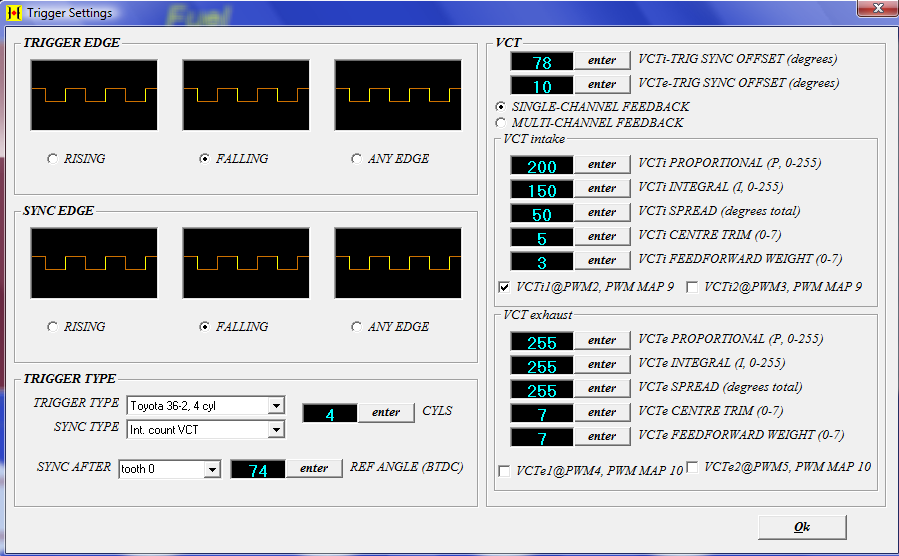Close the Trigger Settings window
The image size is (899, 556).
[x=877, y=8]
